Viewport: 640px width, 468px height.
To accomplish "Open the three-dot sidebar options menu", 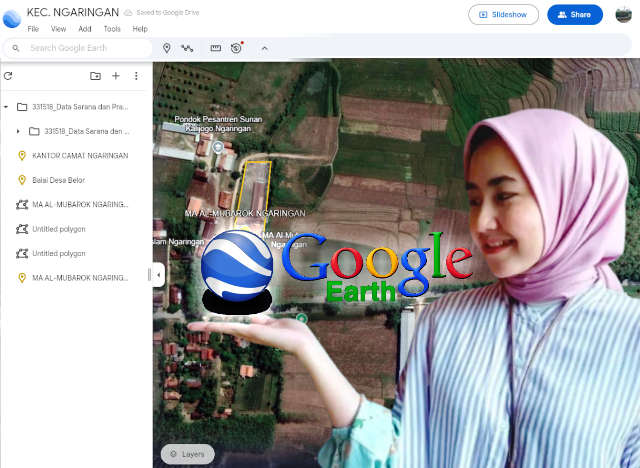I will 136,76.
